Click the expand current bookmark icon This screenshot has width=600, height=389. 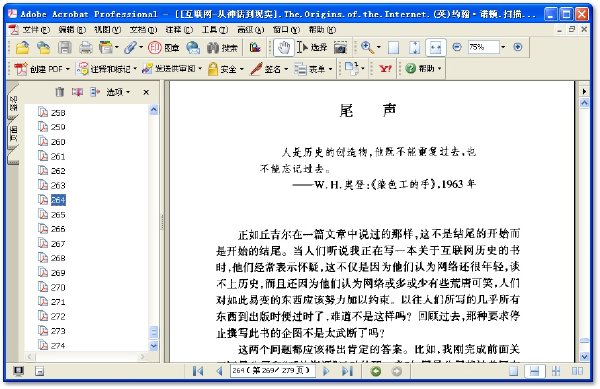pyautogui.click(x=95, y=92)
